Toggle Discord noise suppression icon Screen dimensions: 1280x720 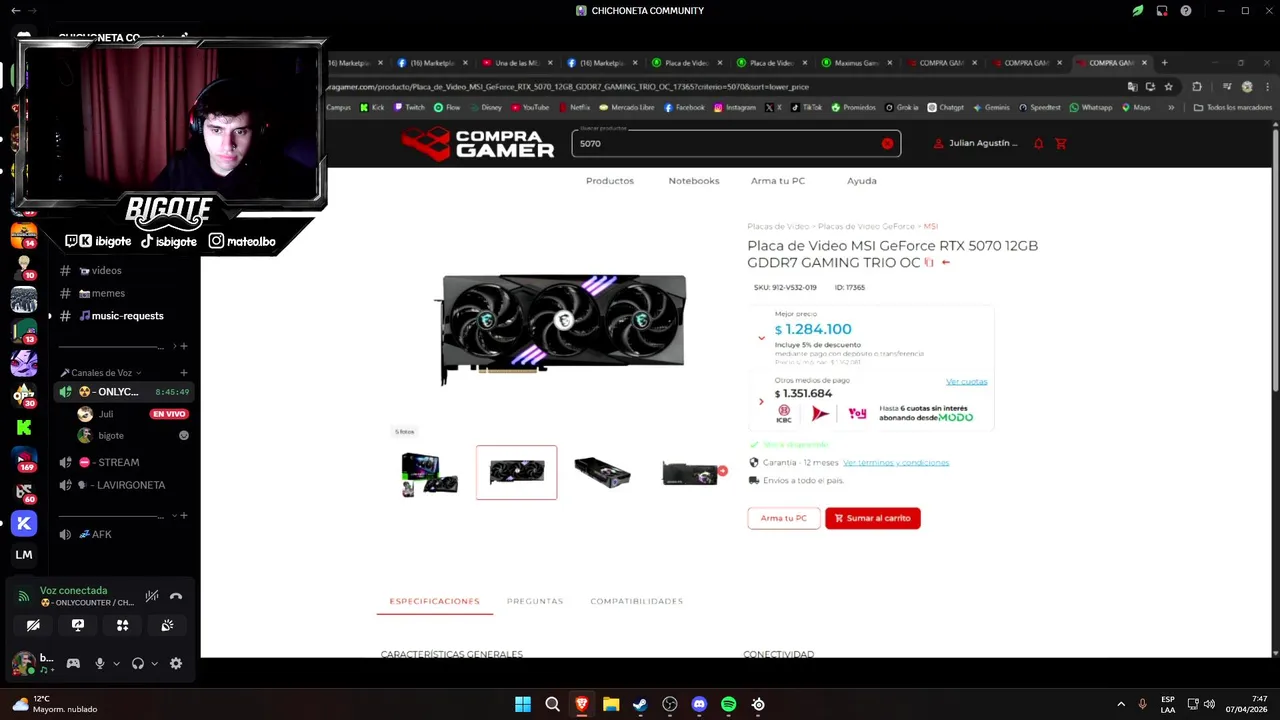click(152, 596)
